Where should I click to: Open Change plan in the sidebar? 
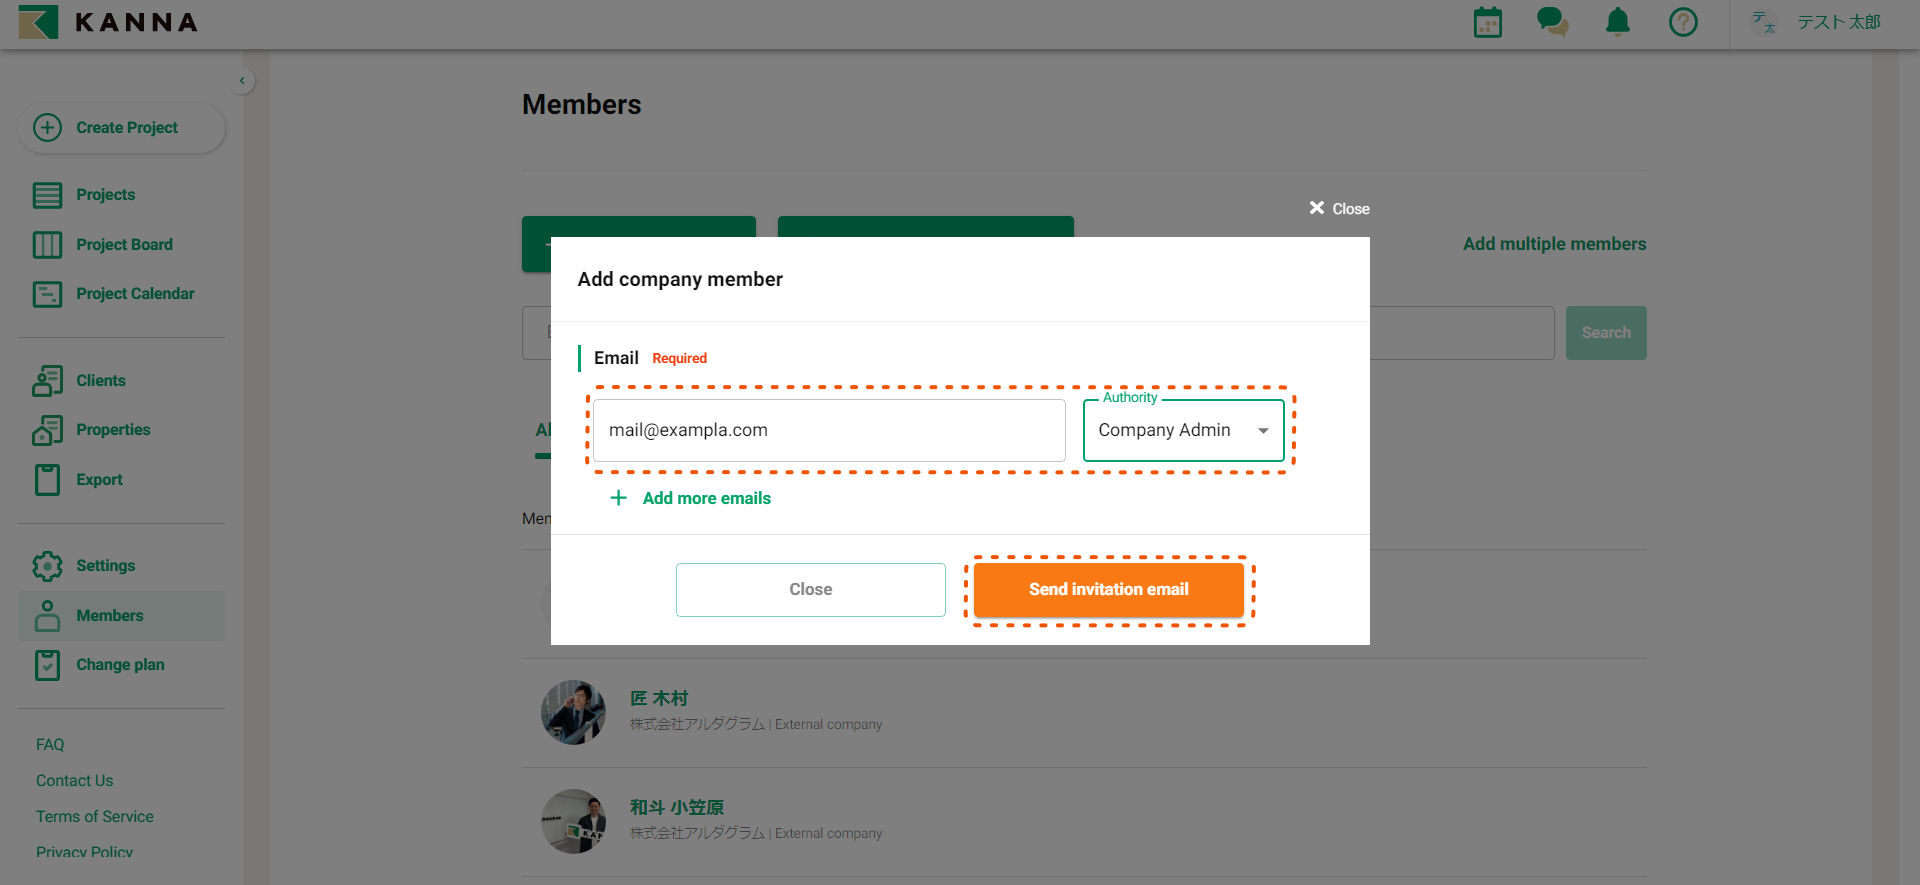(120, 665)
